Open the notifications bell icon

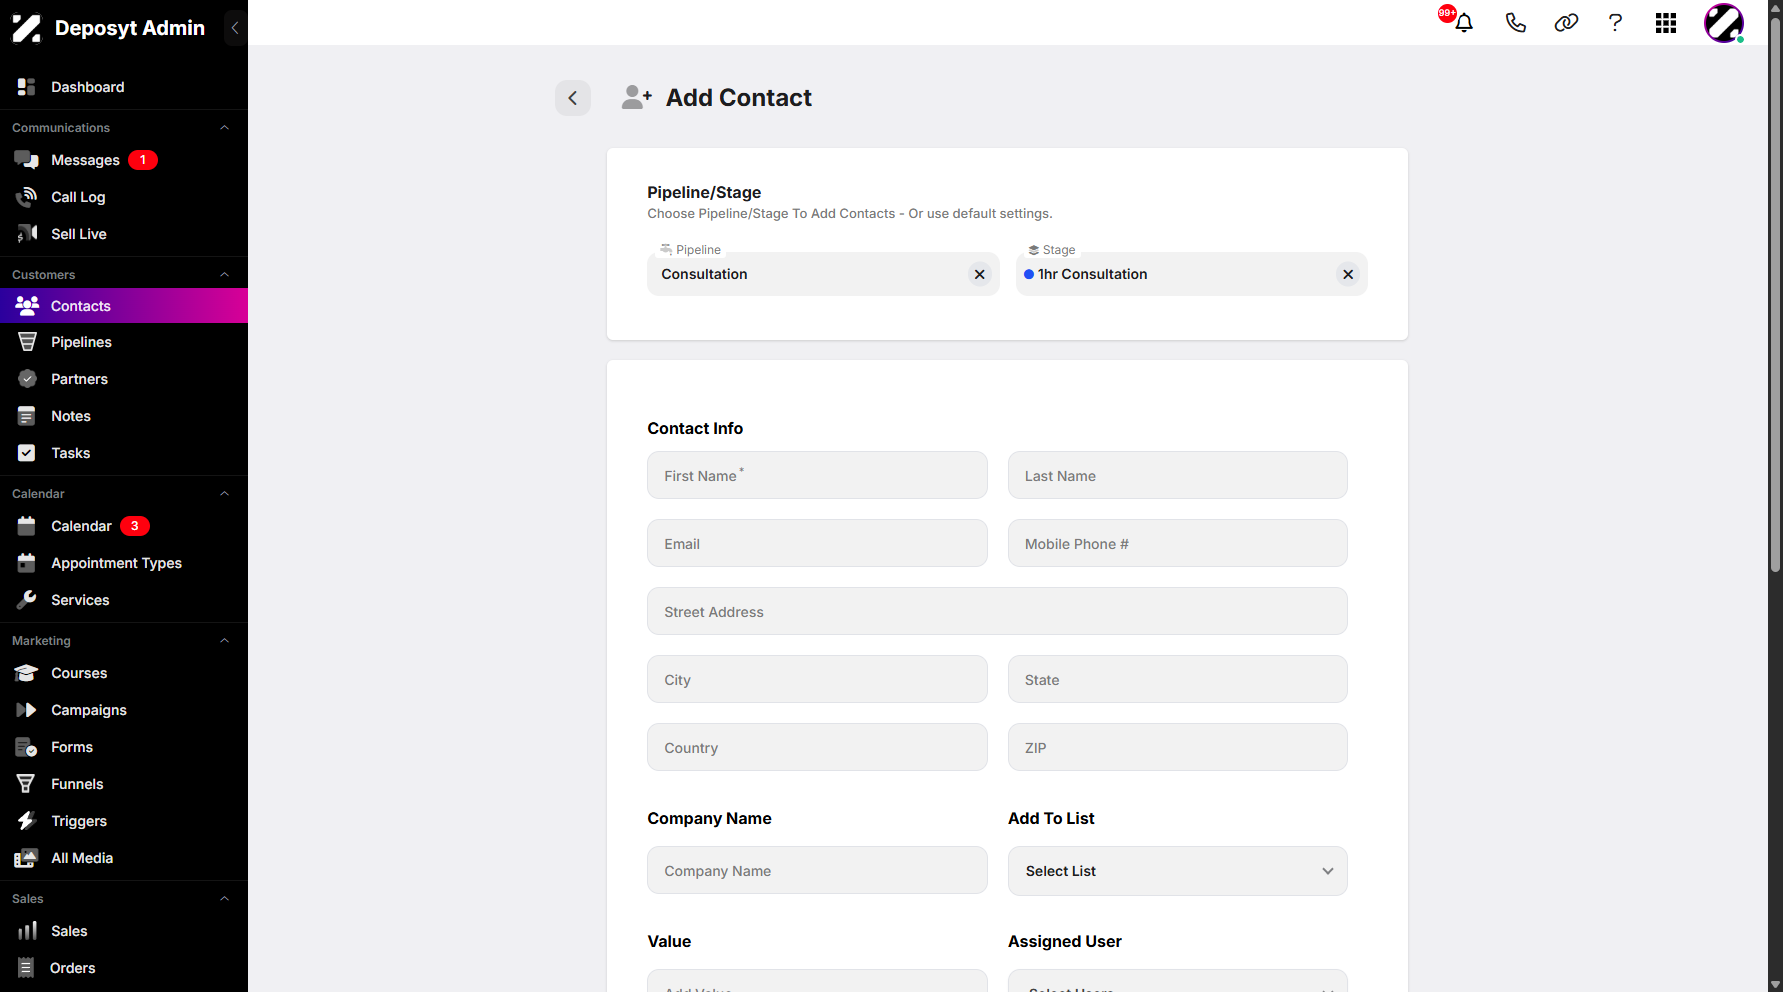pos(1464,23)
